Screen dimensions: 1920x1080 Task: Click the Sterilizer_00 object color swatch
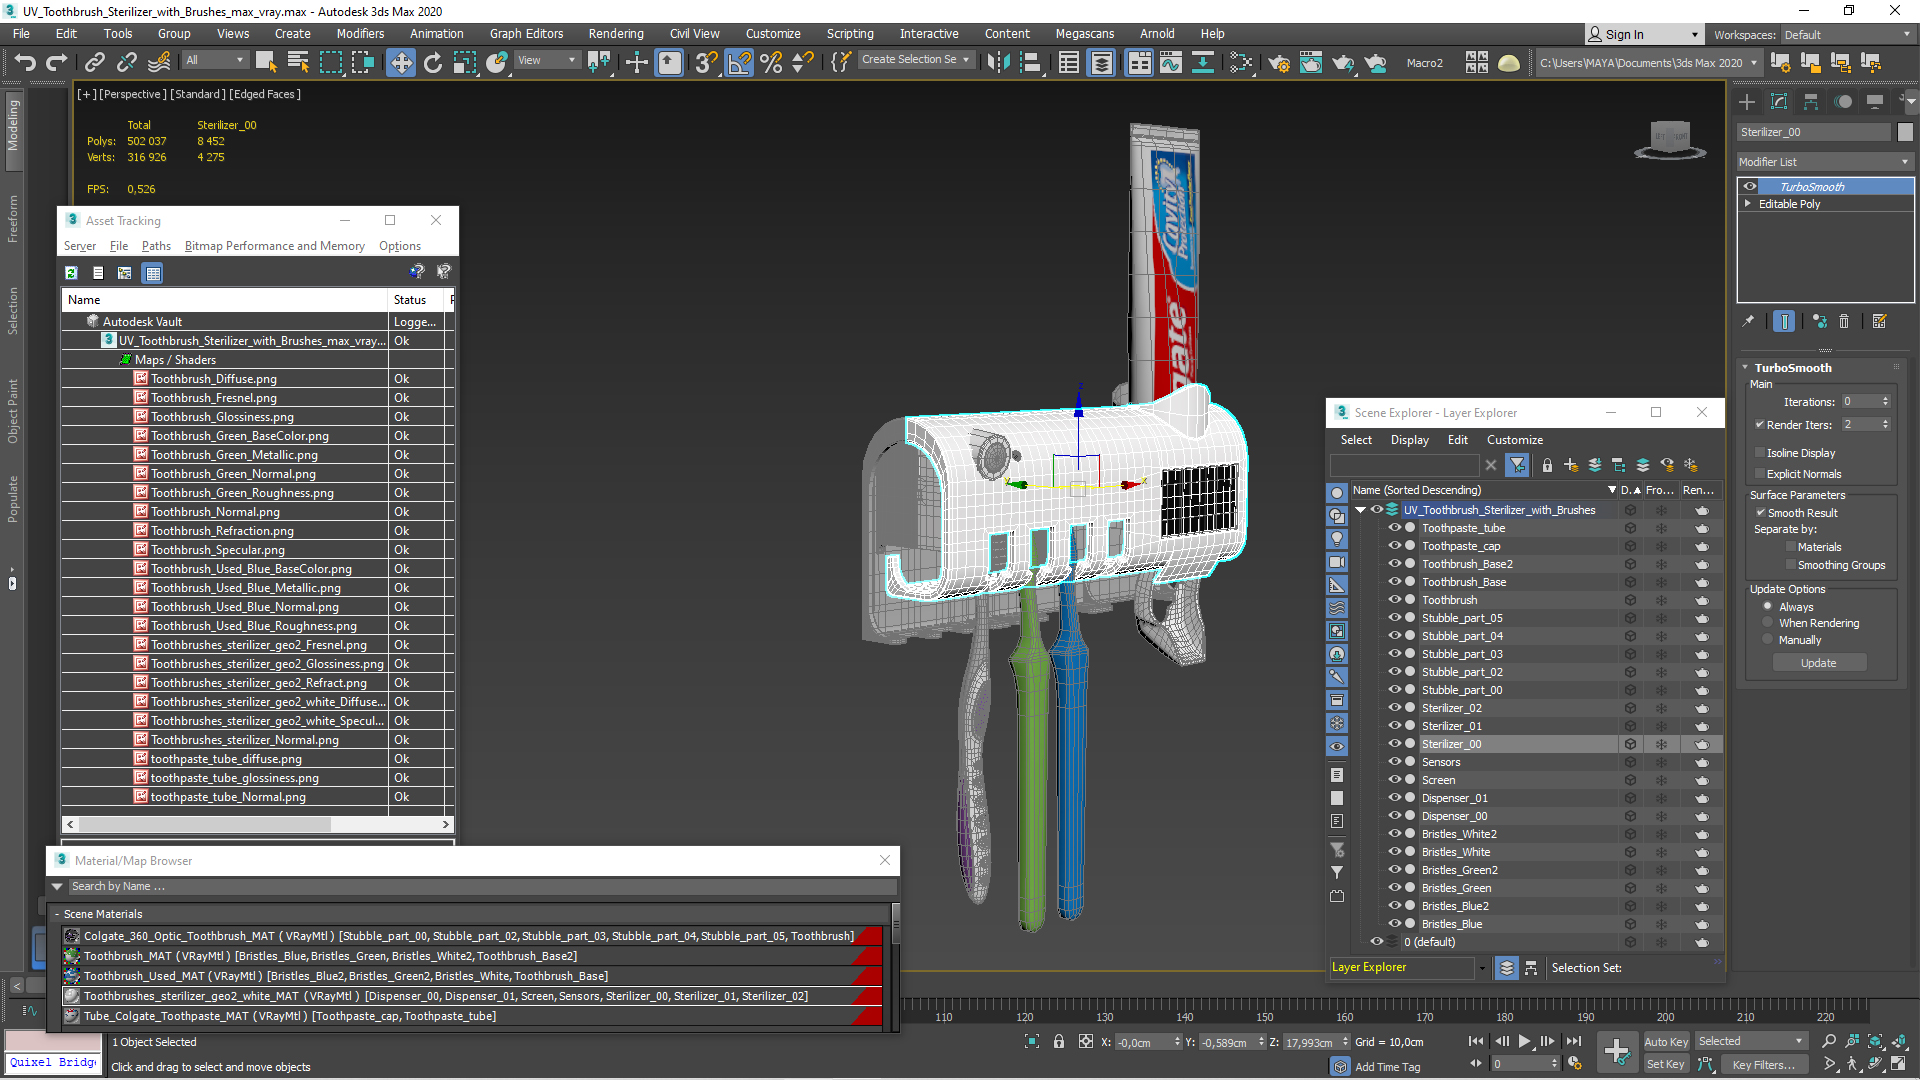[x=1905, y=132]
